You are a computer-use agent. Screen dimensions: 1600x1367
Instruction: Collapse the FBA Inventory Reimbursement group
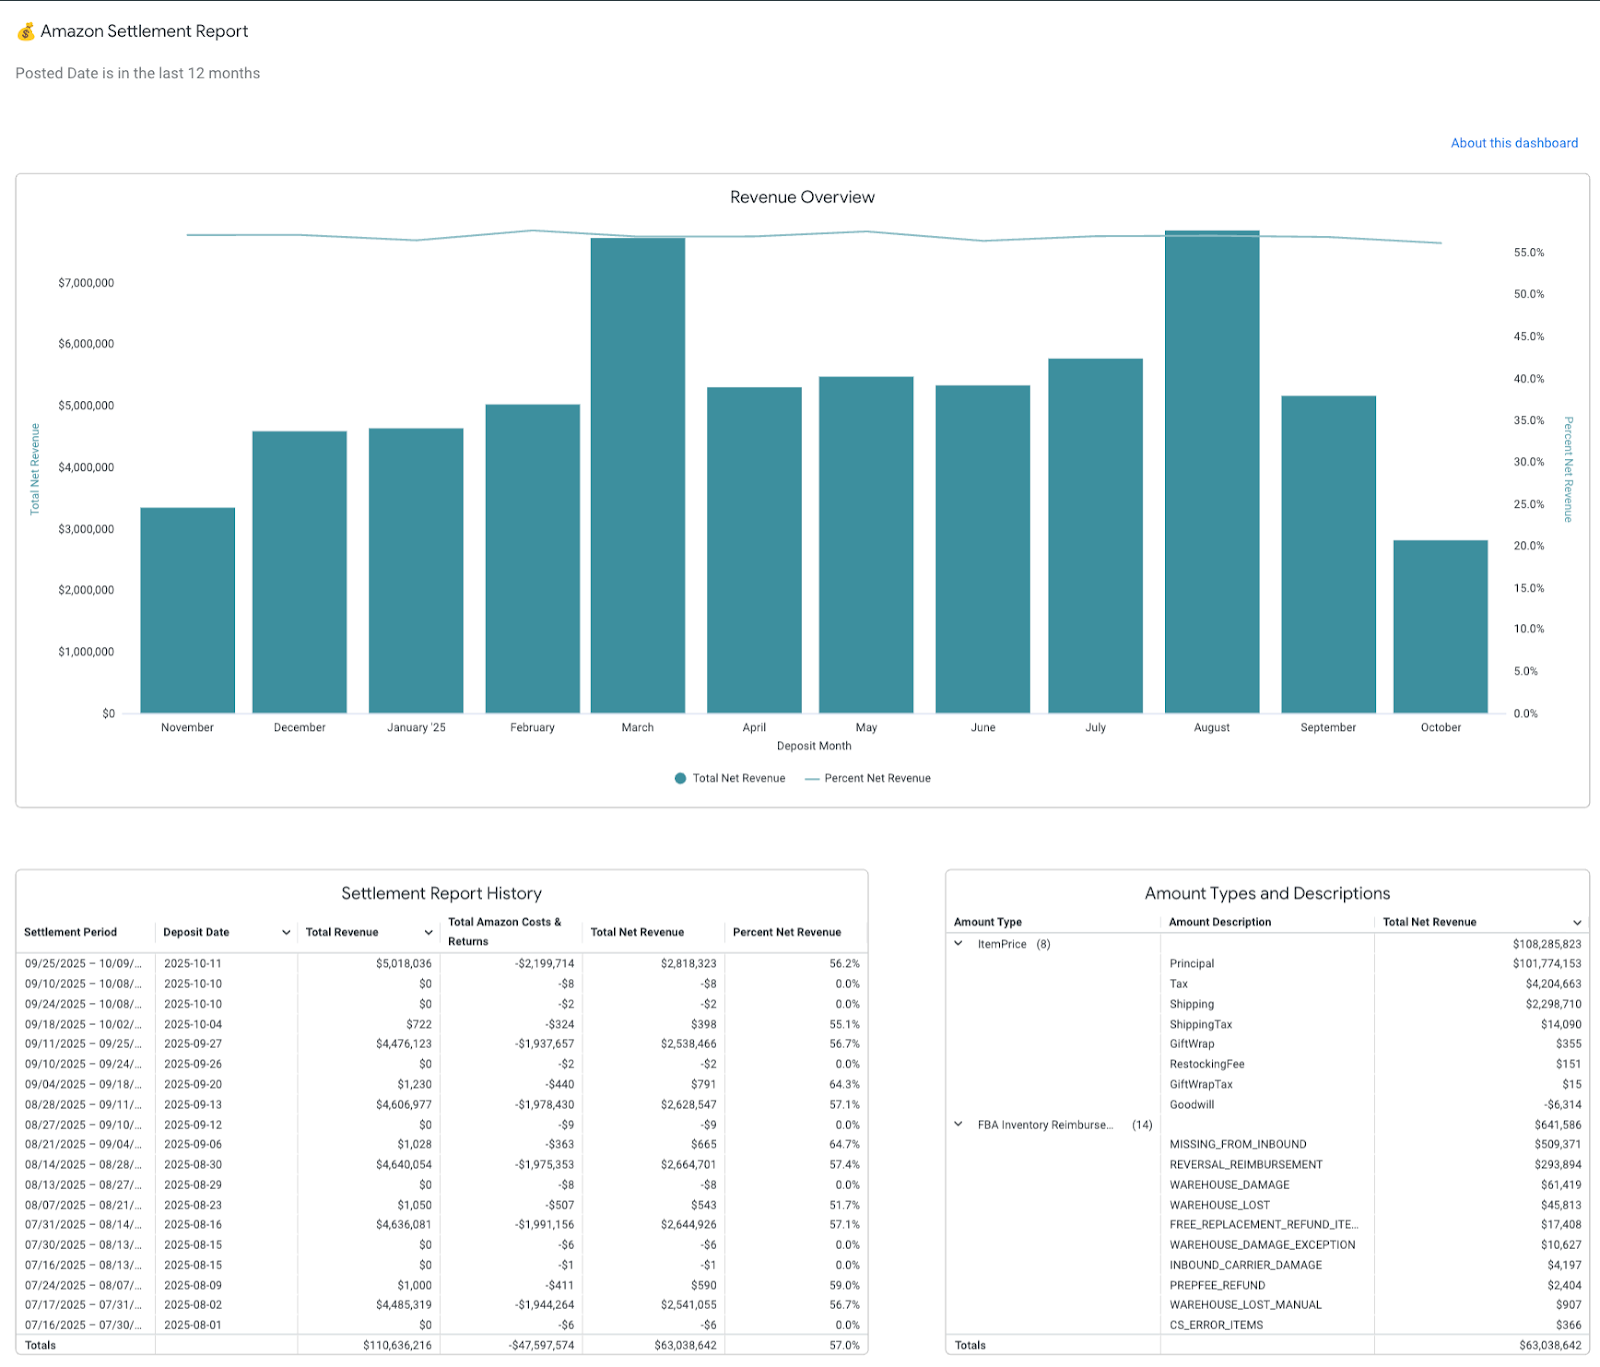[959, 1124]
